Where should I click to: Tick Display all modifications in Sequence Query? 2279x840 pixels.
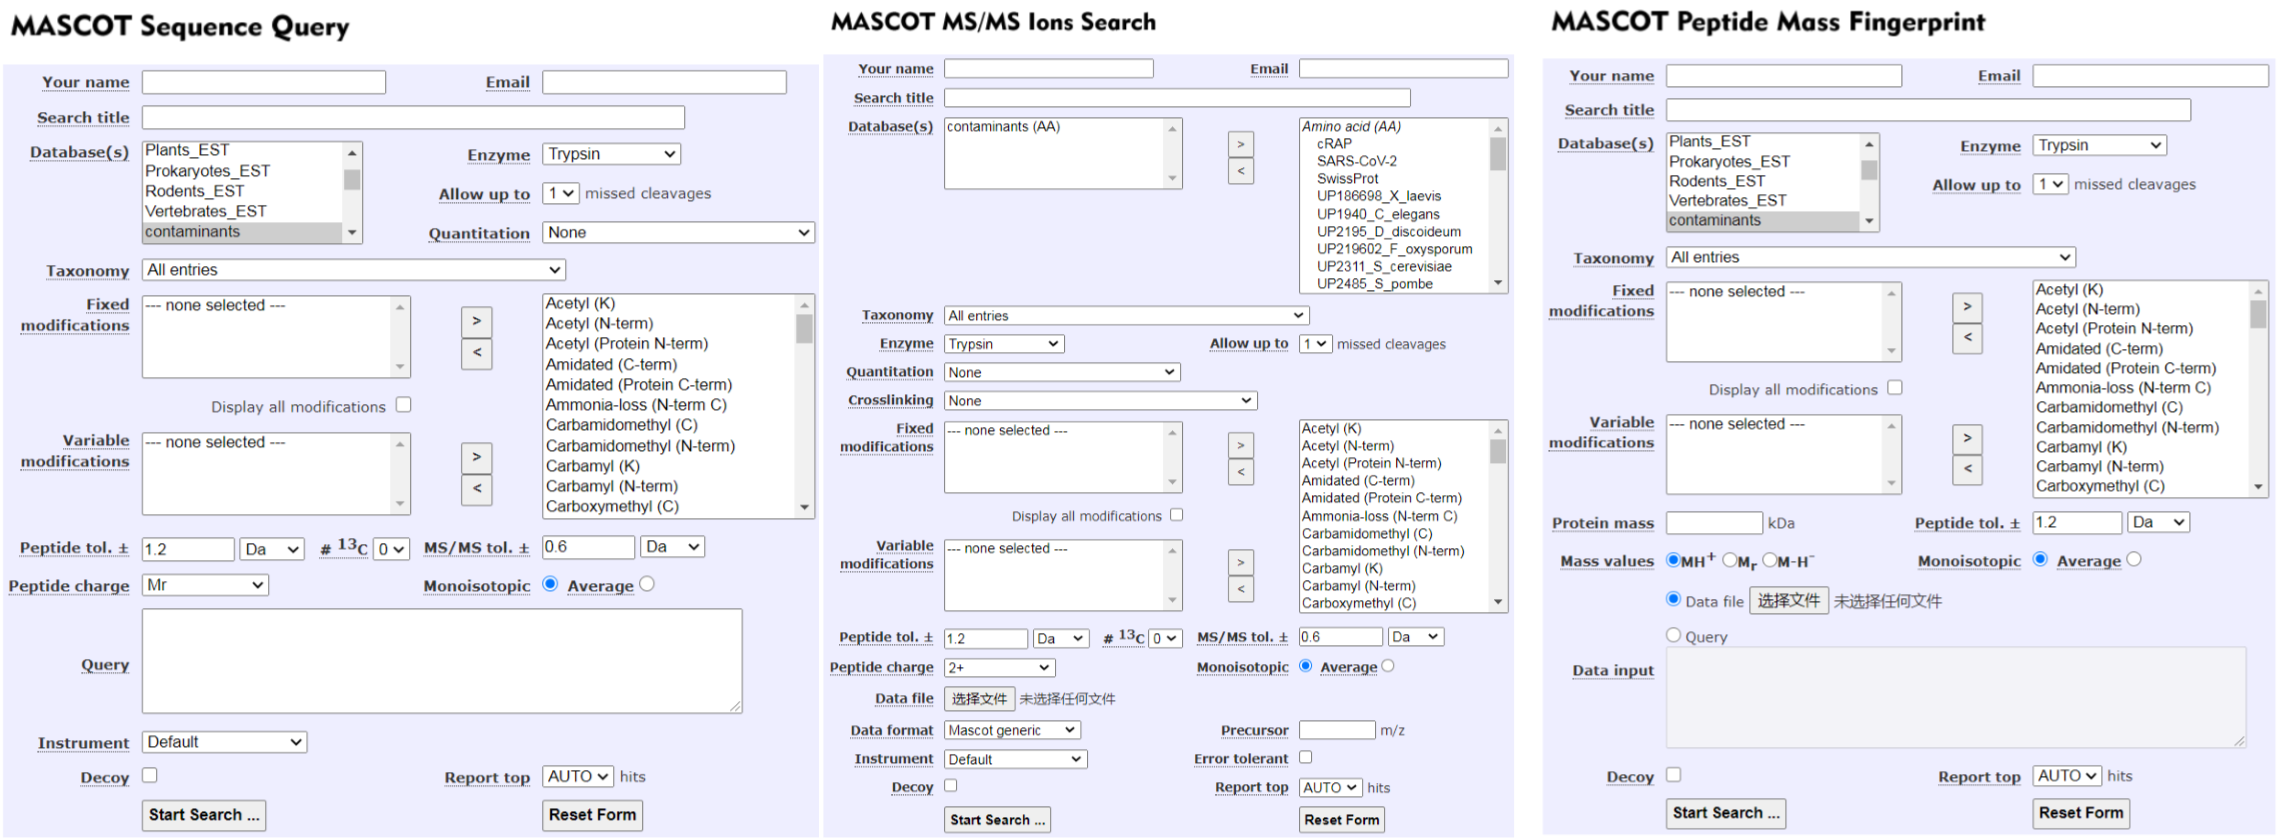403,405
